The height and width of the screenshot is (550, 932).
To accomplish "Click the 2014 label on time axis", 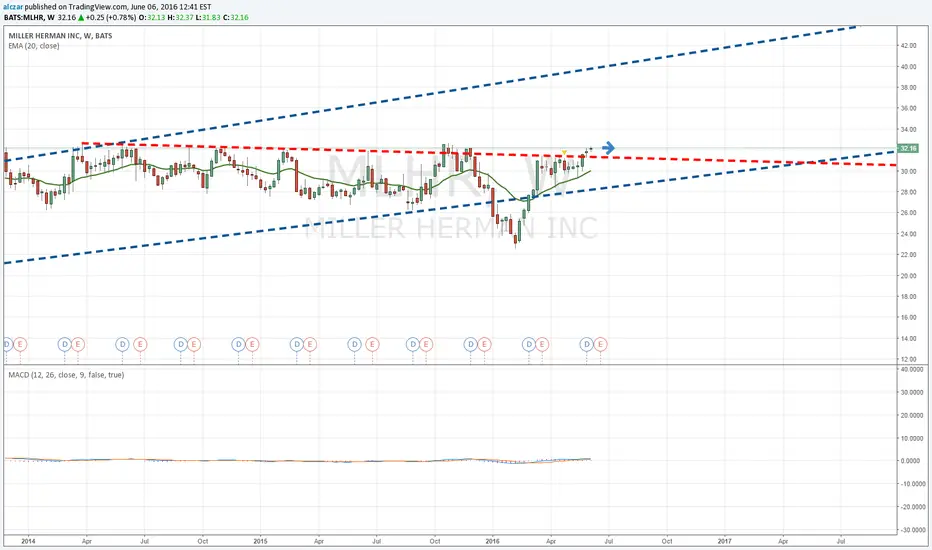I will coord(28,541).
